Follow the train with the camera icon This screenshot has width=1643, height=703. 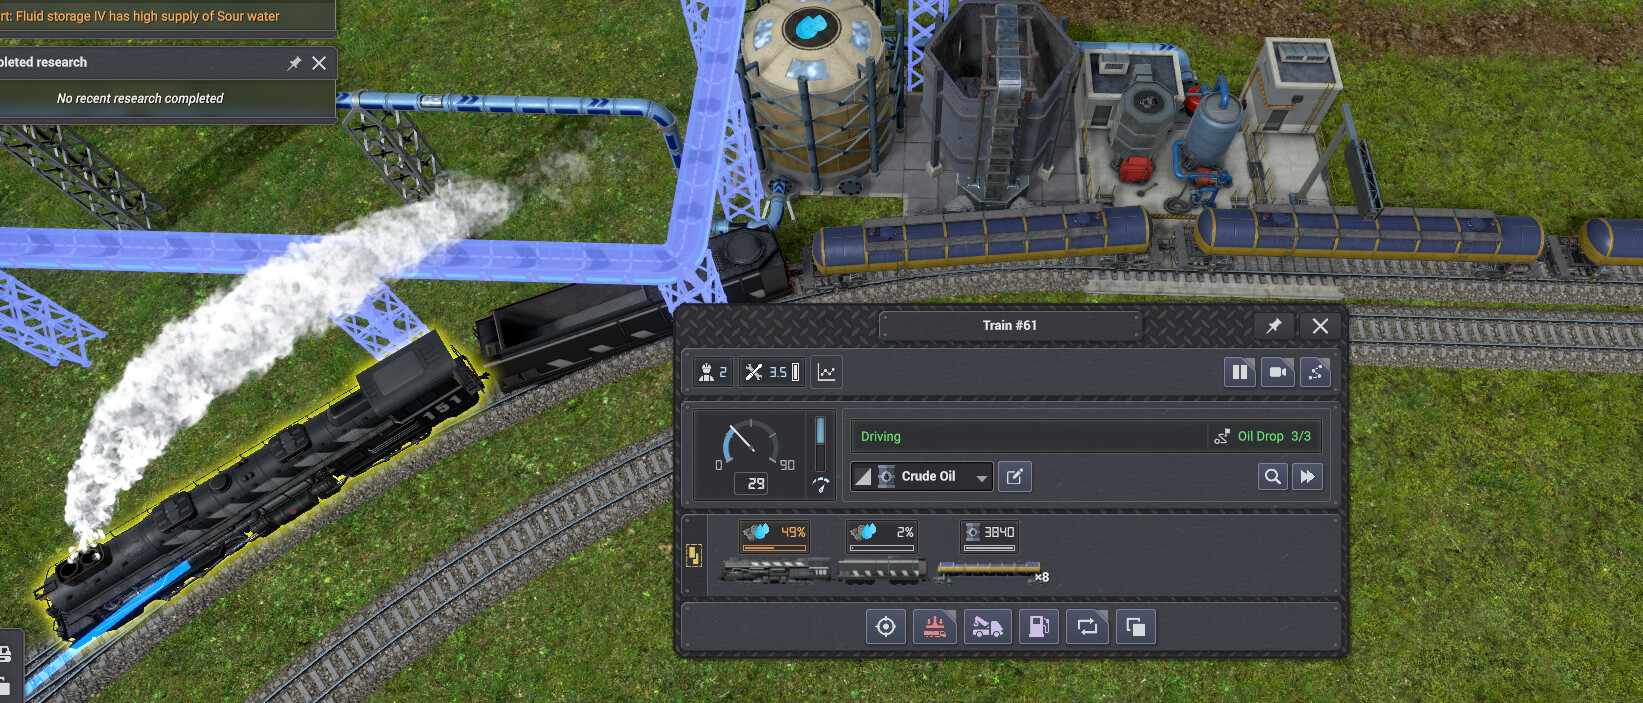[1277, 372]
